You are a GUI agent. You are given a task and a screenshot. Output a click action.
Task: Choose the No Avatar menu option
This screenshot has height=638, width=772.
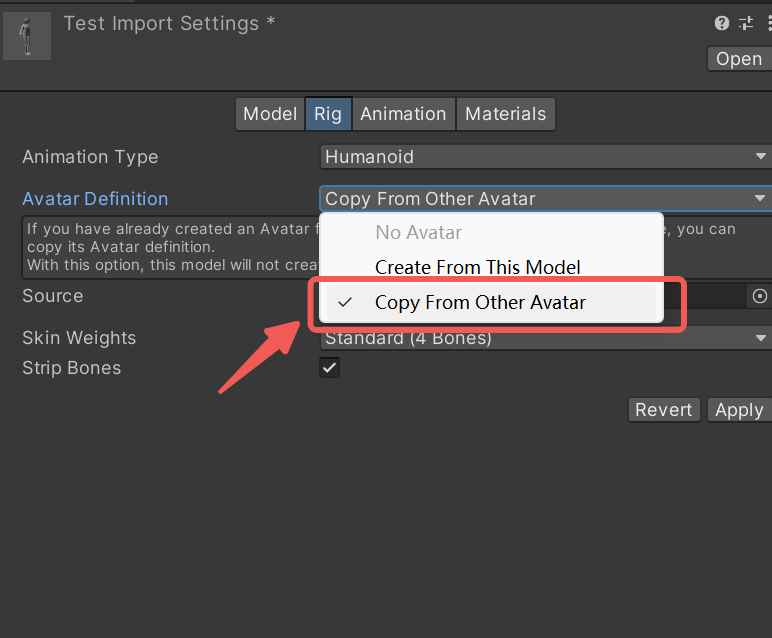click(x=491, y=232)
